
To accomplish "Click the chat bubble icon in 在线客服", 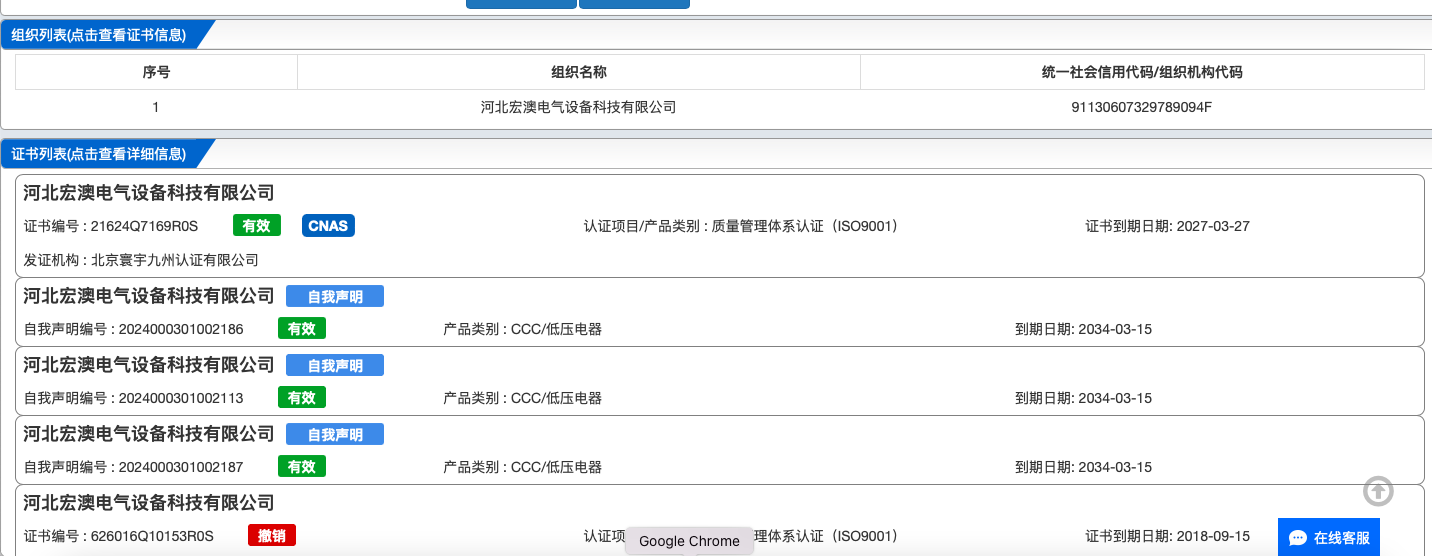I will pyautogui.click(x=1298, y=538).
